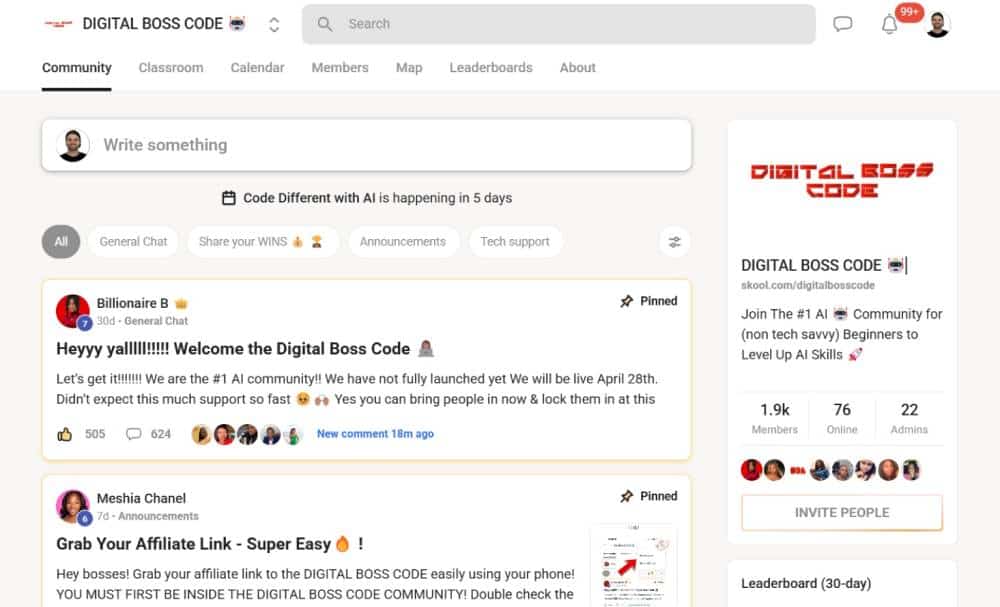Click General Chat label under Billionaire B
Viewport: 1000px width, 607px height.
click(x=156, y=321)
